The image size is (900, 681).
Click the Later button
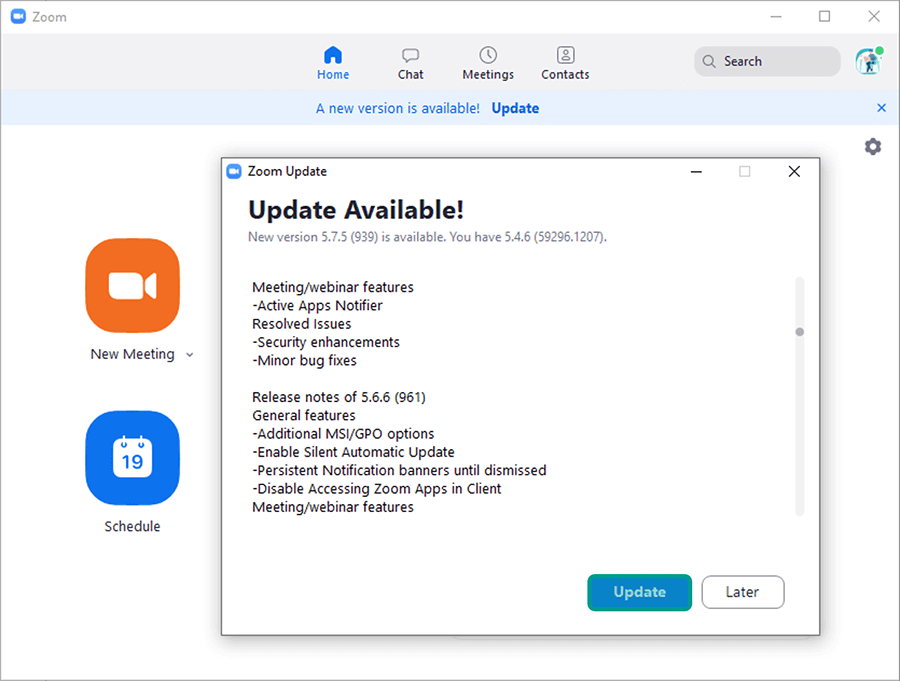(x=742, y=592)
